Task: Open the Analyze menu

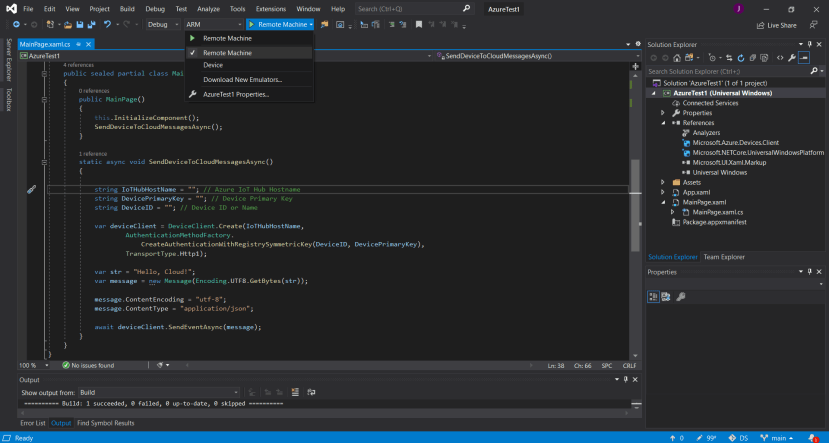Action: pos(208,9)
